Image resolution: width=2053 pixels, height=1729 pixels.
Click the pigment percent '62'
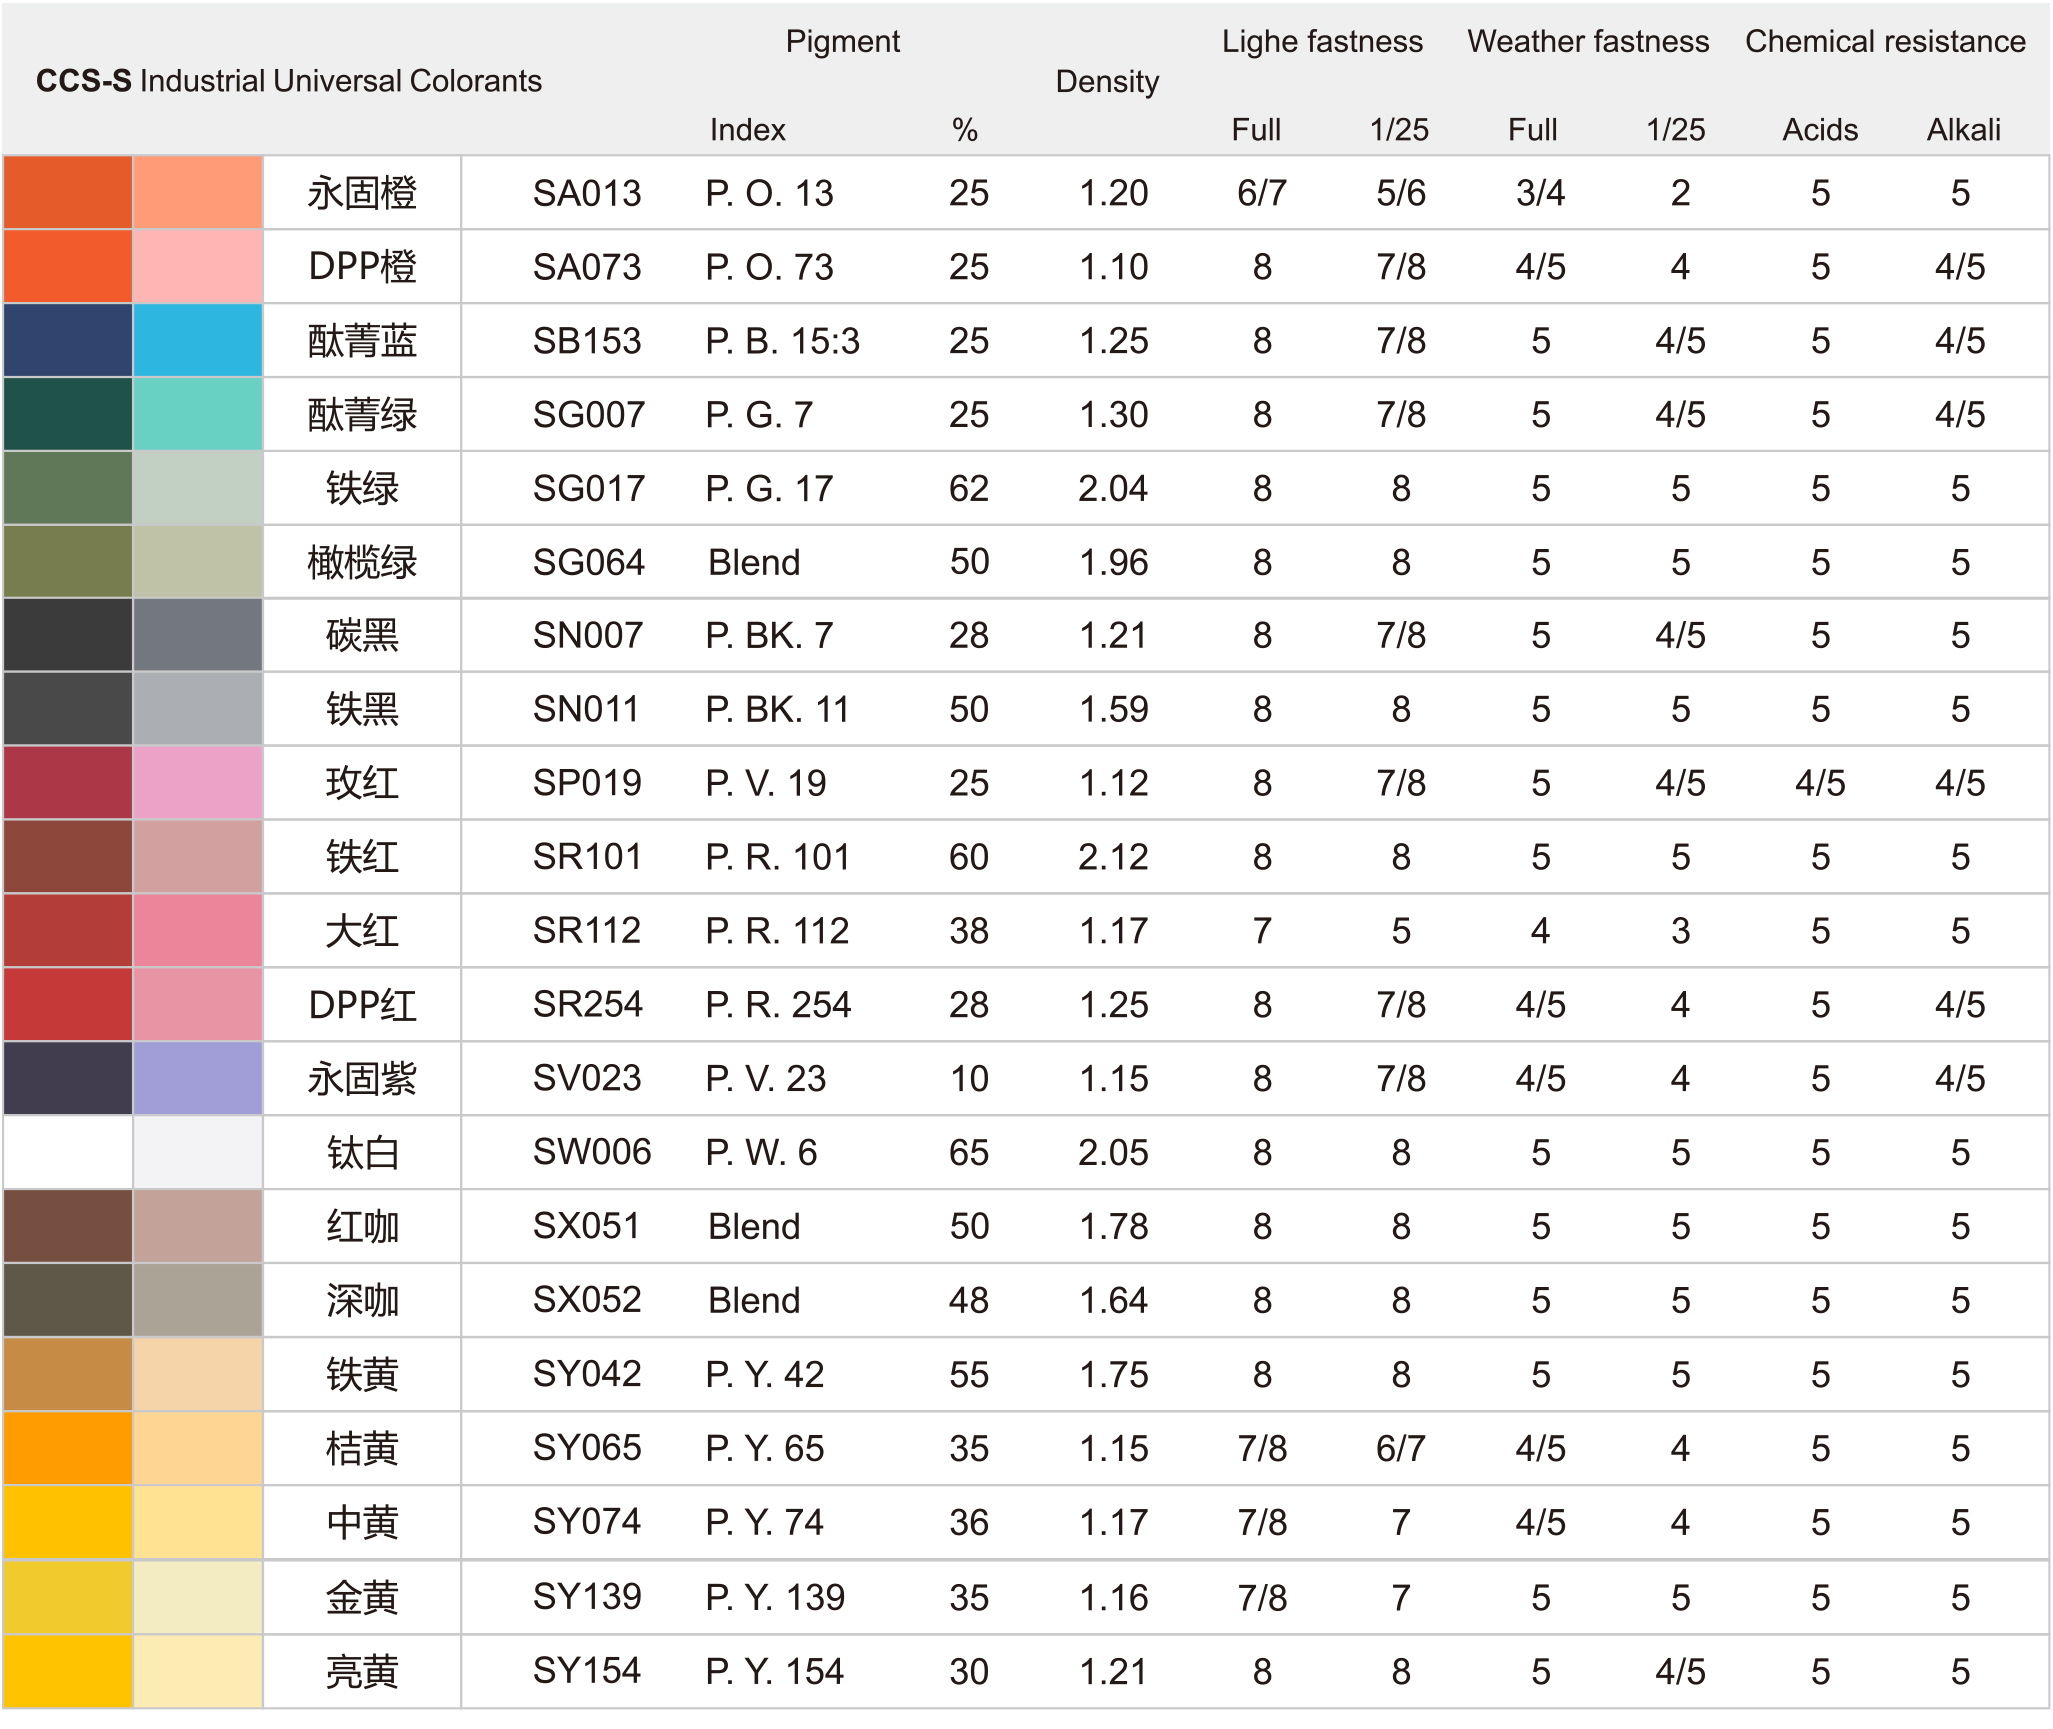969,488
